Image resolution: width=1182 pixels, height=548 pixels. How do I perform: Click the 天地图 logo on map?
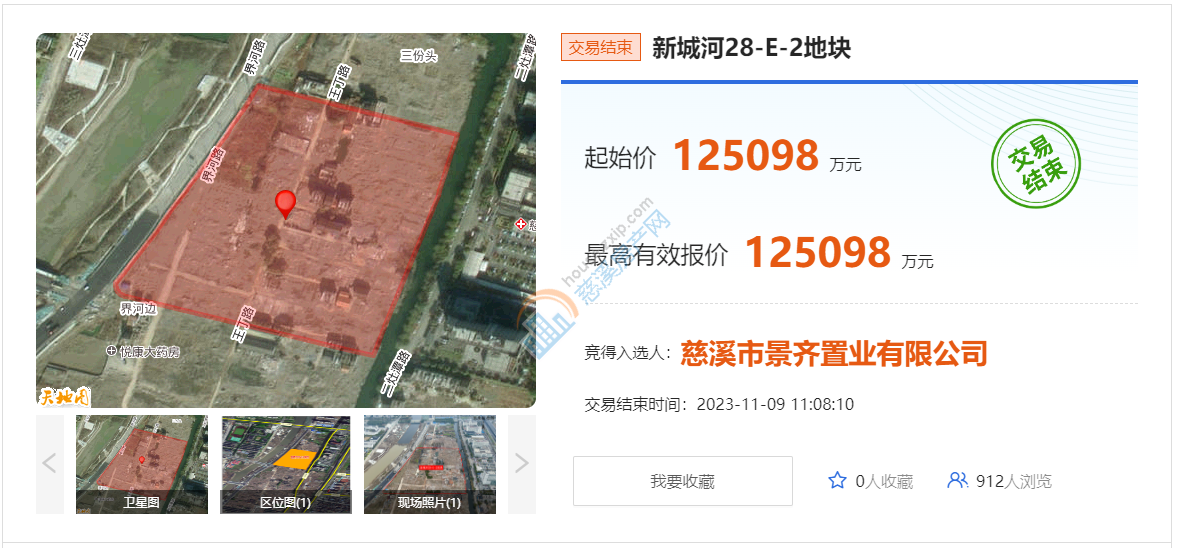pos(63,396)
